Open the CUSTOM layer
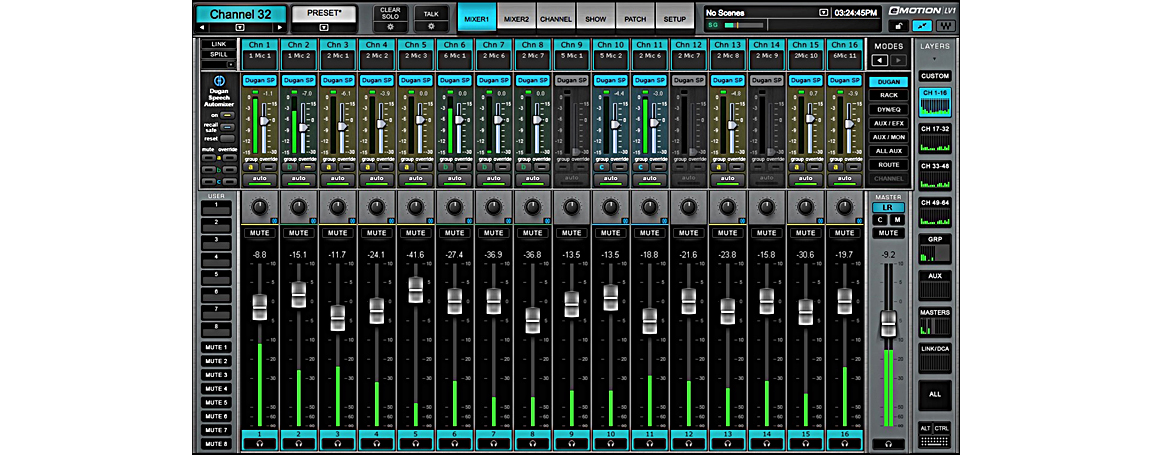 click(x=935, y=76)
